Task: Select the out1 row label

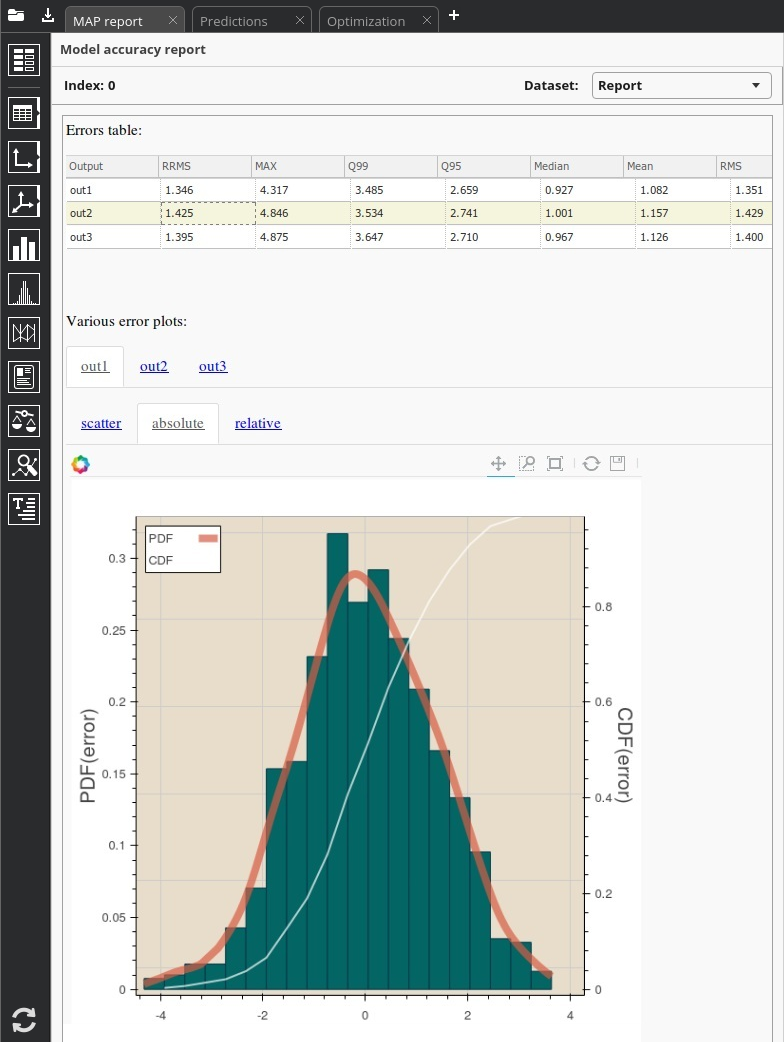Action: (x=81, y=190)
